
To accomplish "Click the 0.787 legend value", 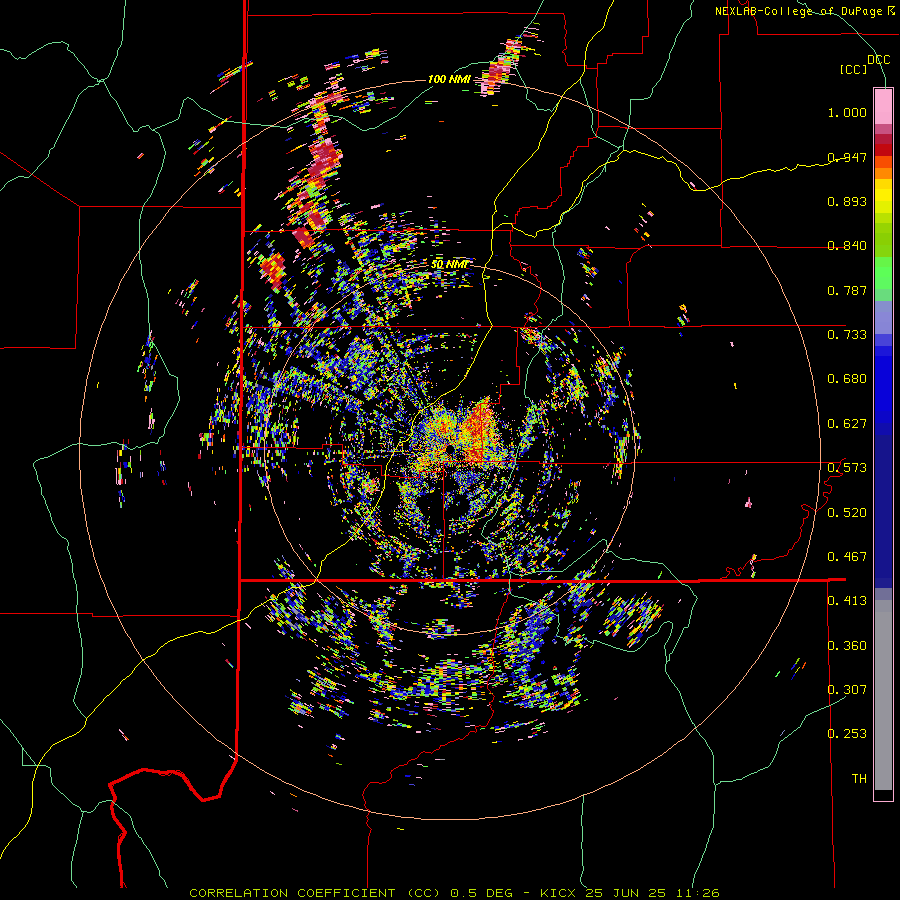I will 847,290.
